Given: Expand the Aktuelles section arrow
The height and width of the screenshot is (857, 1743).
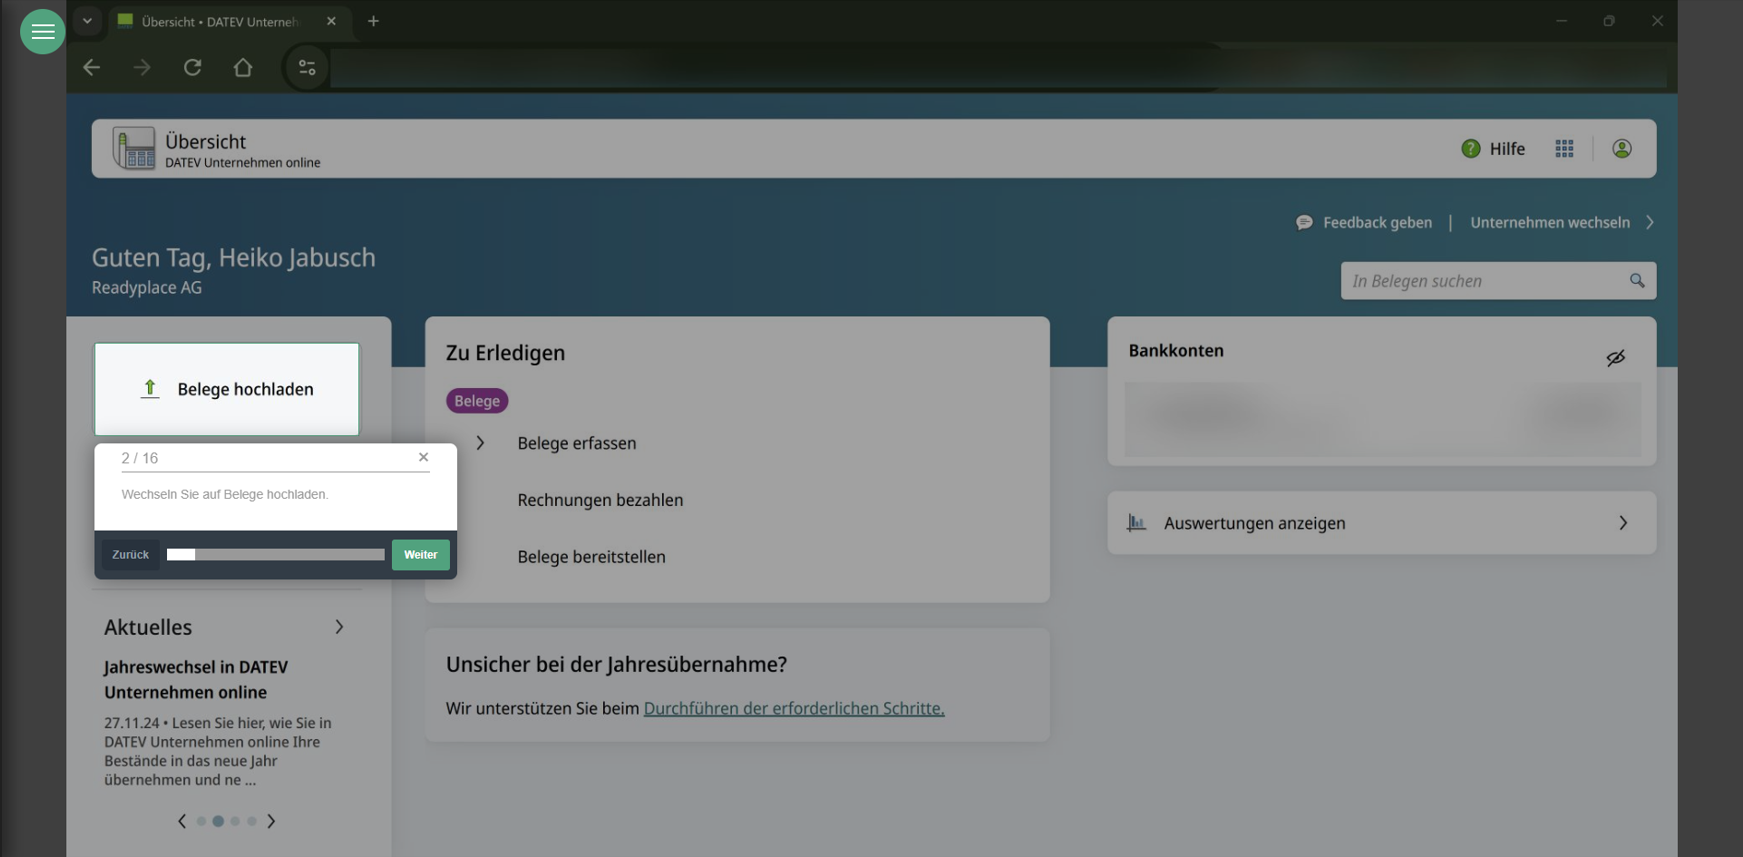Looking at the screenshot, I should pos(339,627).
